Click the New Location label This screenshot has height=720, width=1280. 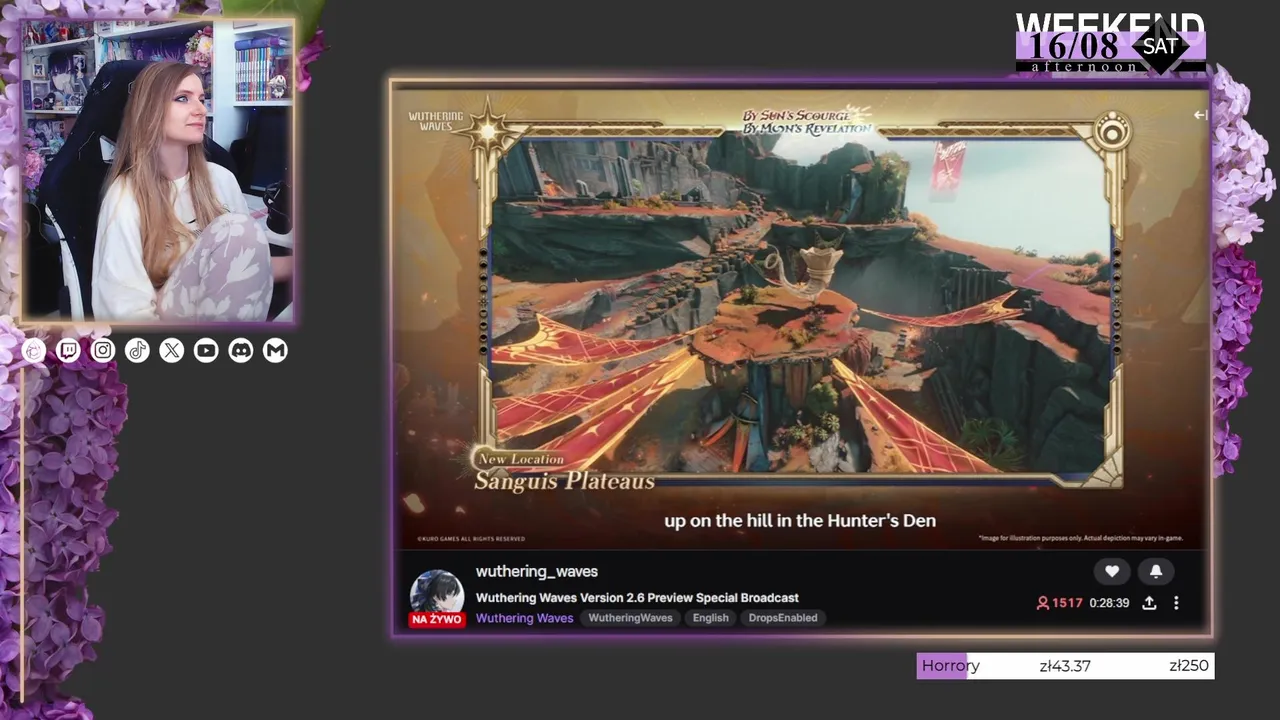(521, 459)
